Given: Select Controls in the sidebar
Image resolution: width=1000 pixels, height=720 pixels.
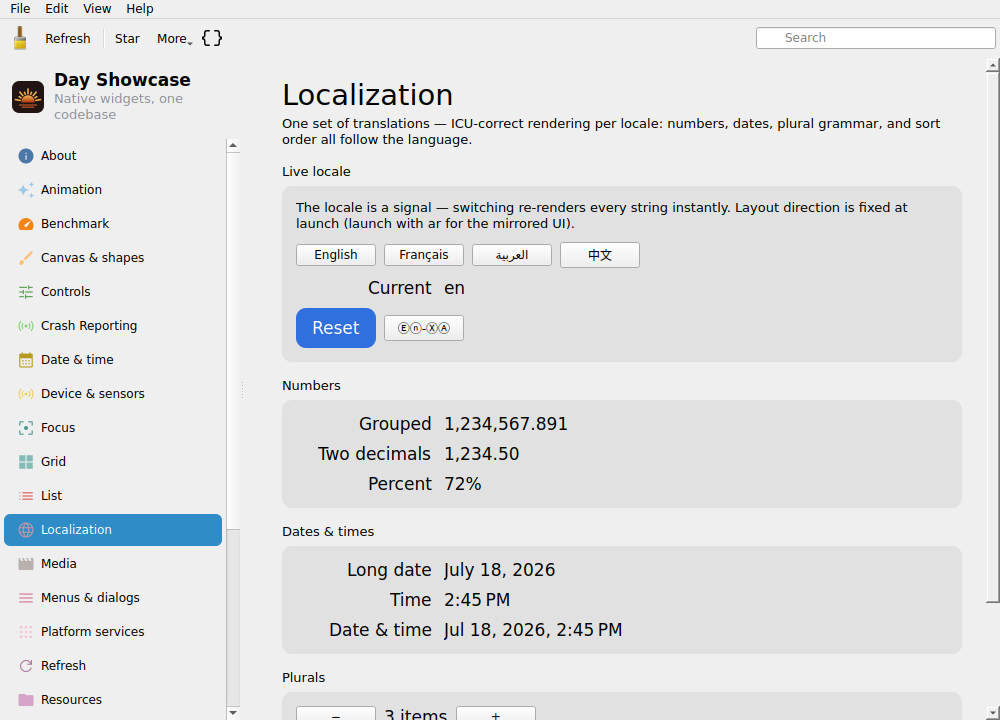Looking at the screenshot, I should pos(113,291).
